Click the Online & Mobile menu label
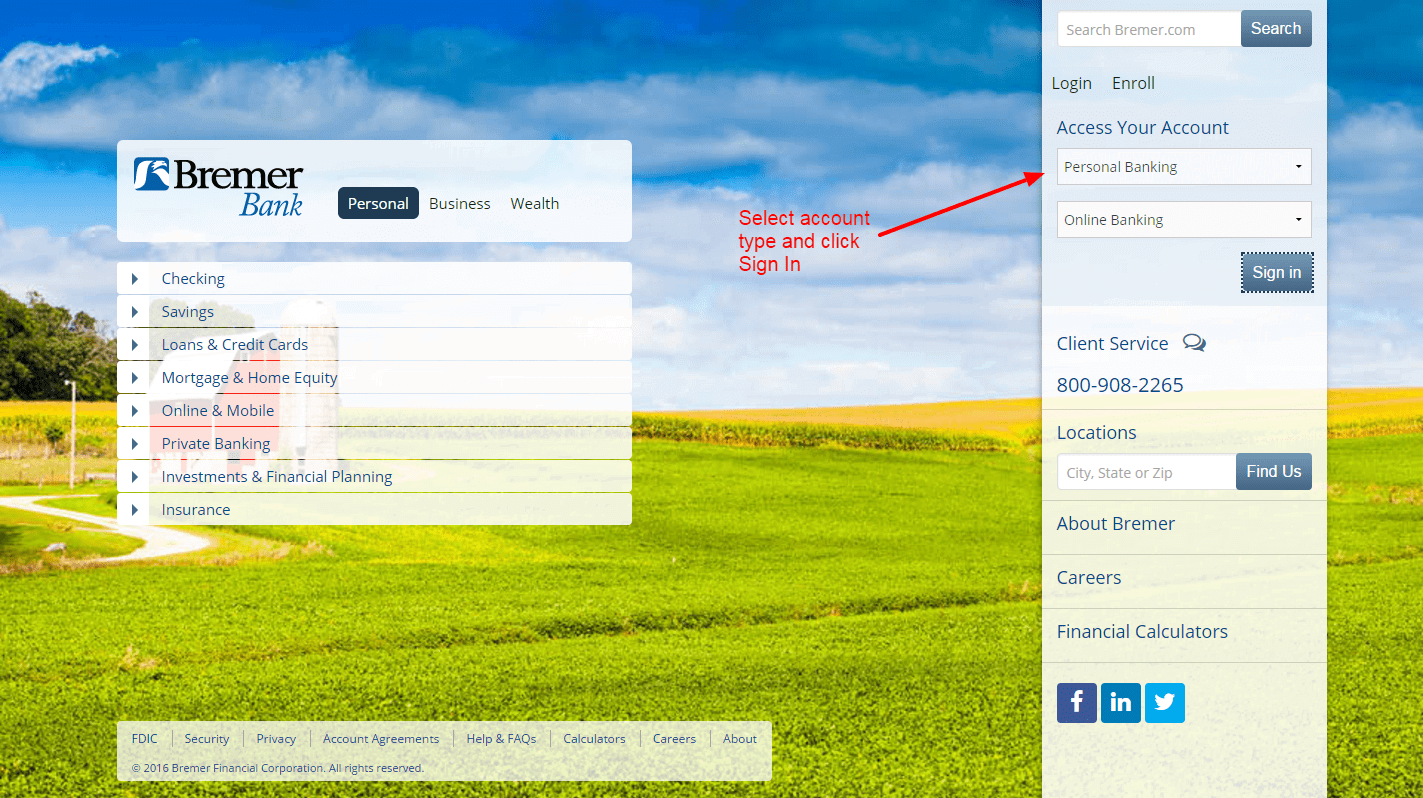This screenshot has height=798, width=1423. 218,411
